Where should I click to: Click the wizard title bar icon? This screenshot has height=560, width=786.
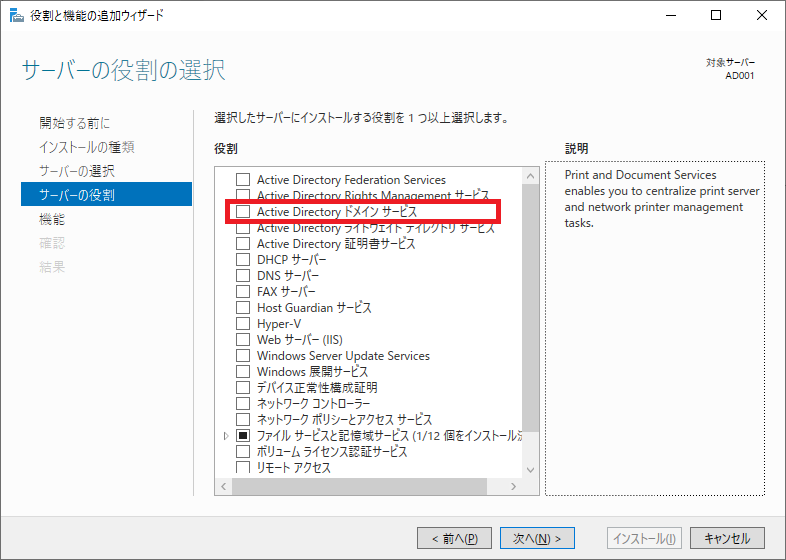pos(17,16)
